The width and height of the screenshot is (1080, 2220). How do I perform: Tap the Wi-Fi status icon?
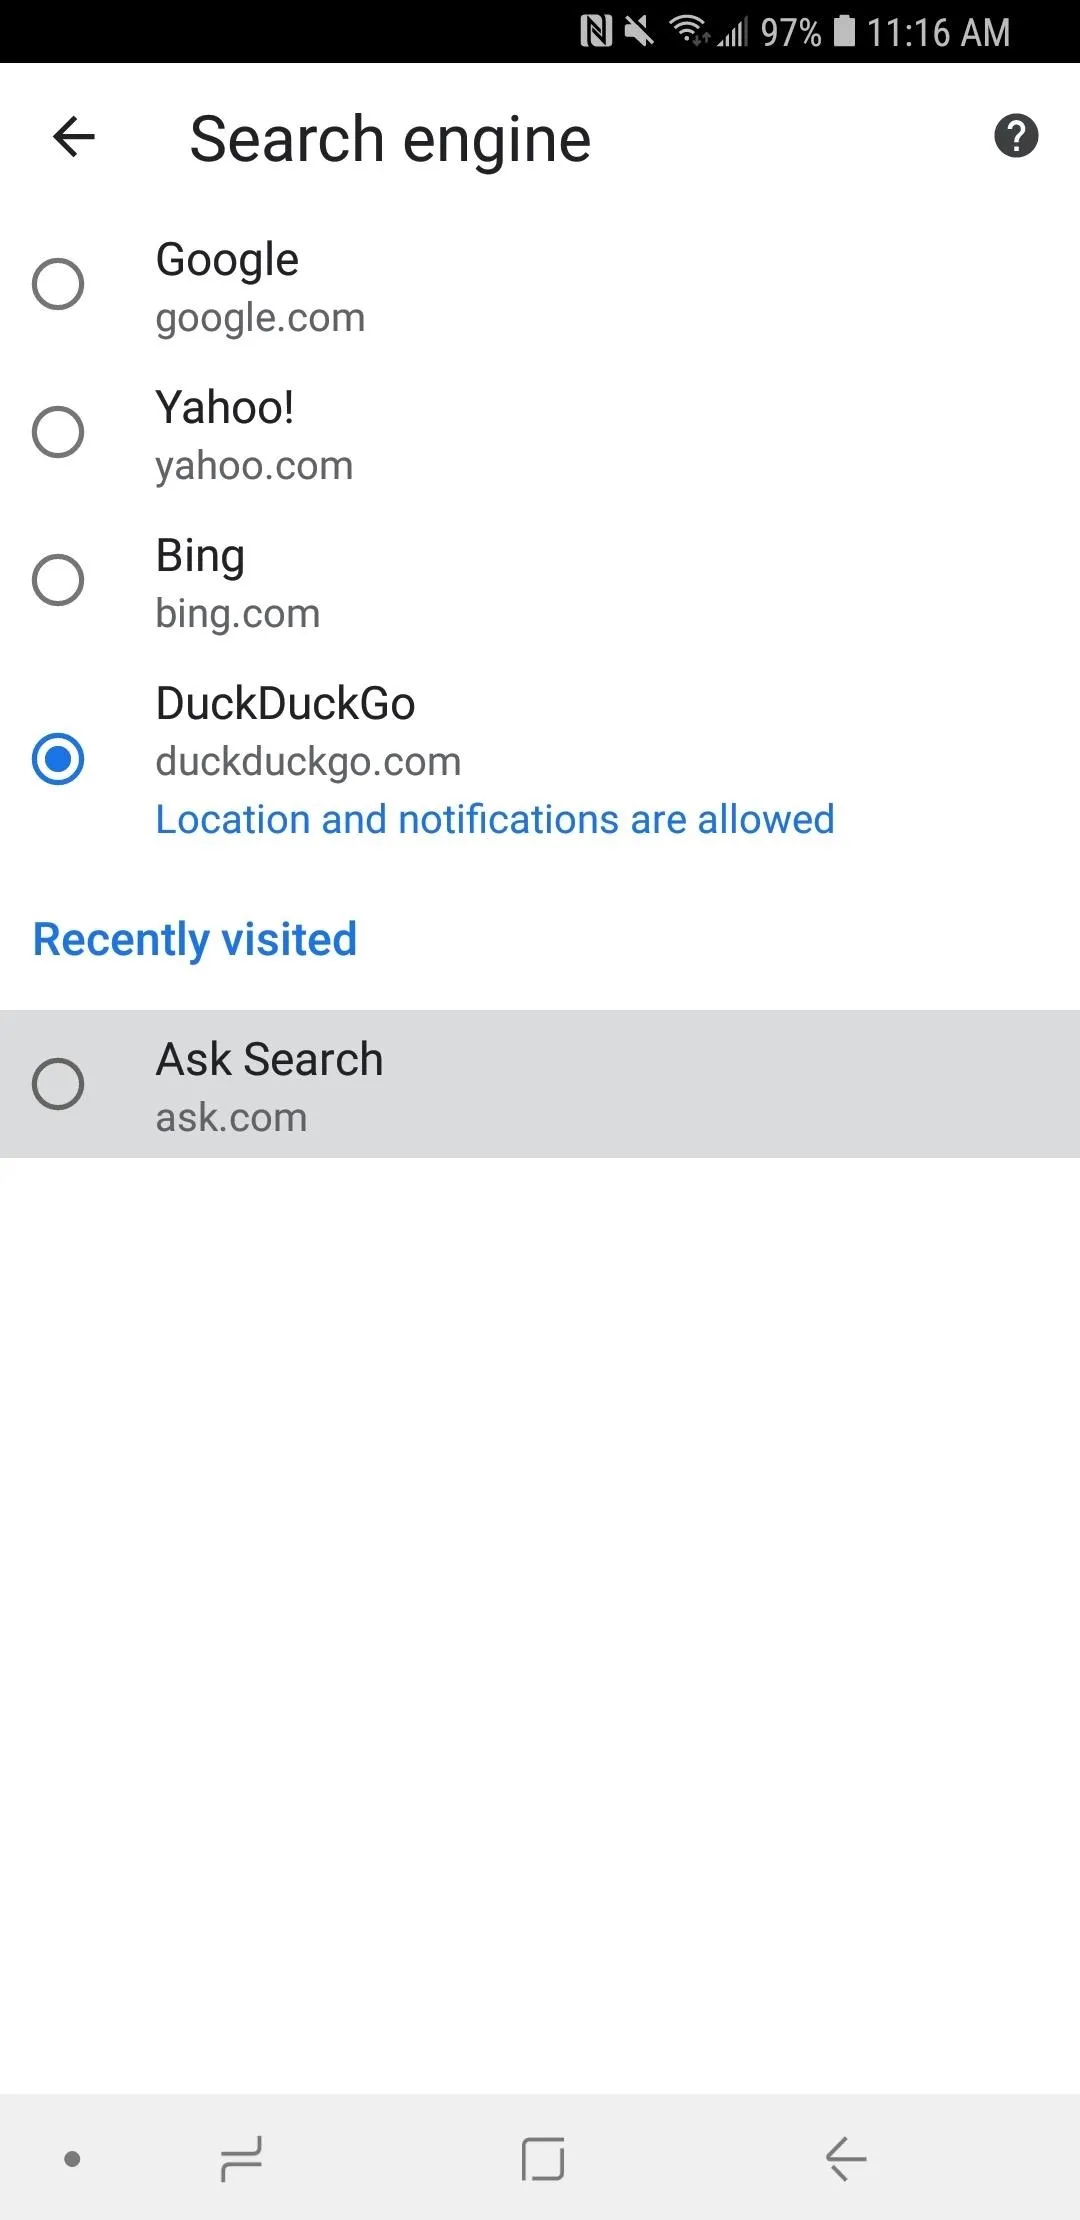688,31
